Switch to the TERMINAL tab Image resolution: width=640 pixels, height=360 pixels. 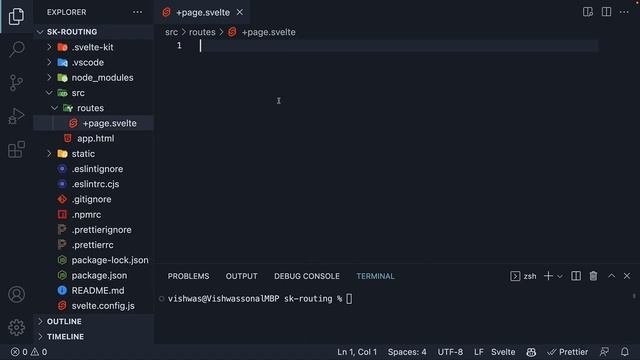[375, 276]
